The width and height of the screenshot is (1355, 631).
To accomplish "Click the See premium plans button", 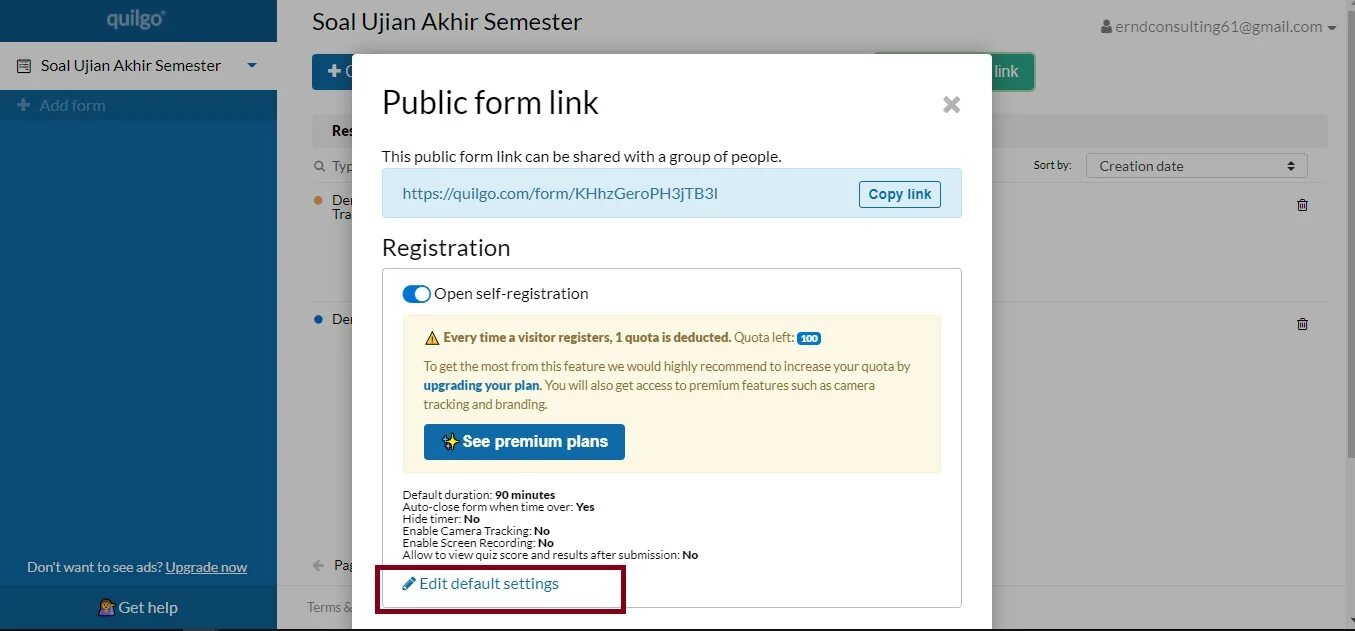I will (524, 442).
